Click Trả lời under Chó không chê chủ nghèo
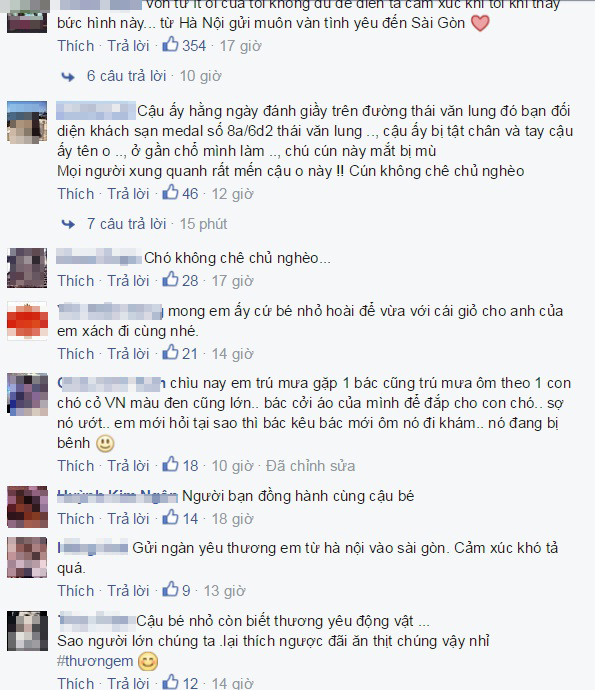595x690 pixels. [x=129, y=281]
